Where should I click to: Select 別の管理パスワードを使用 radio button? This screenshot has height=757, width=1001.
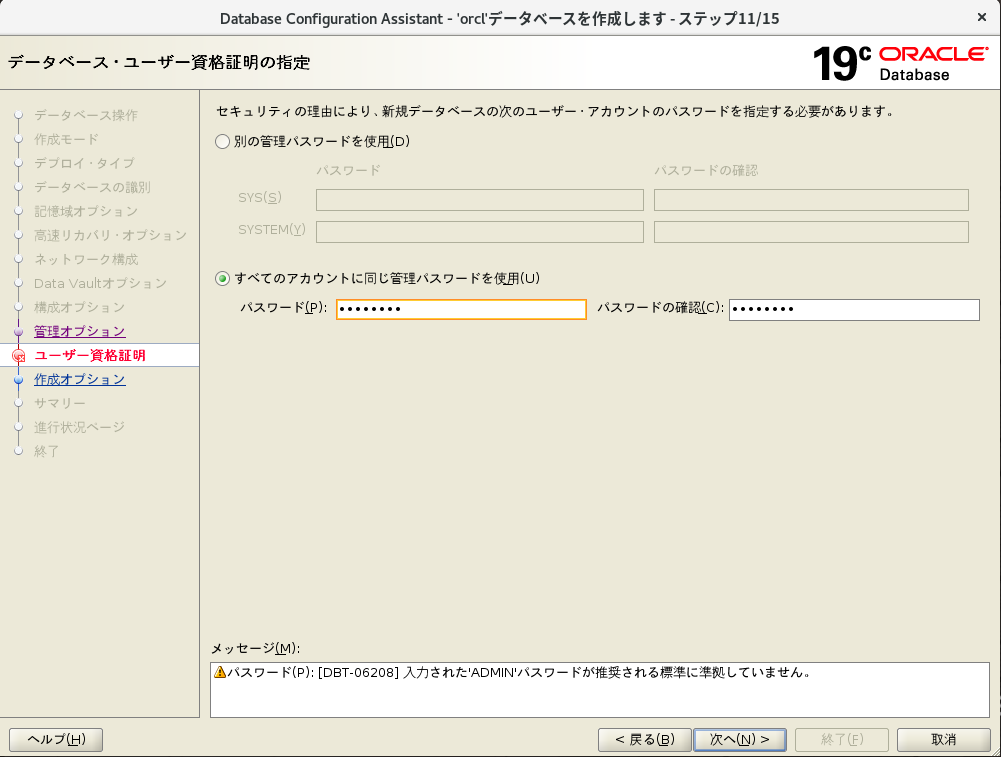223,142
